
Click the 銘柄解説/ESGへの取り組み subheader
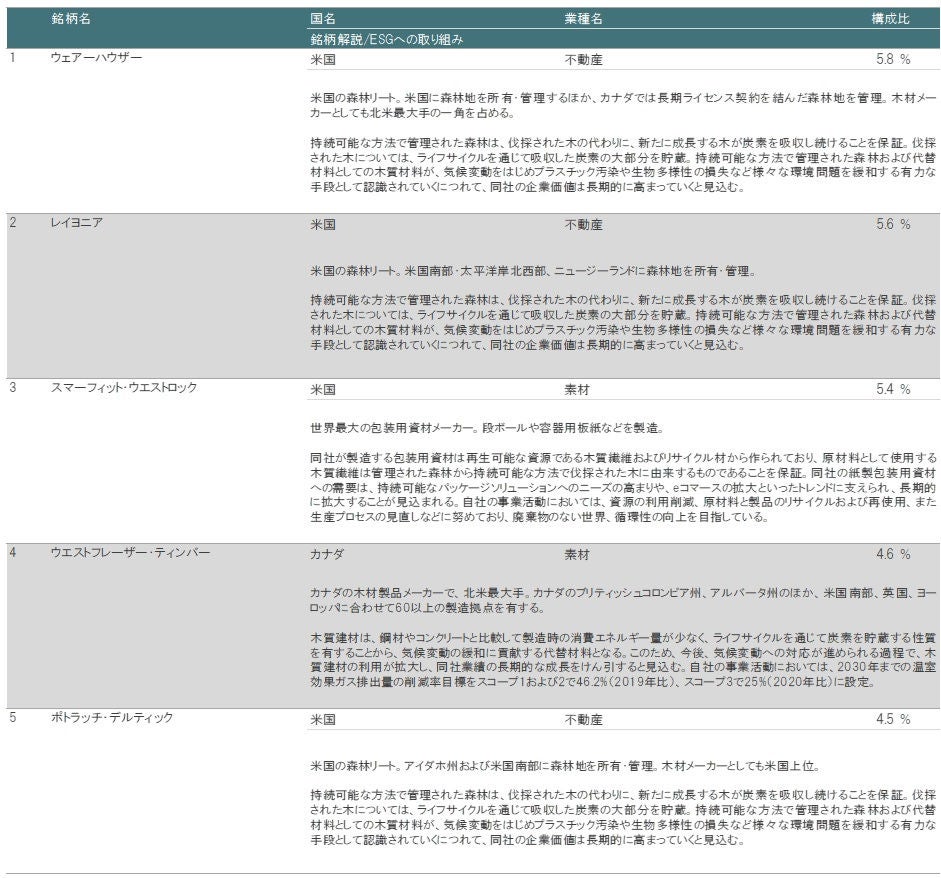387,39
